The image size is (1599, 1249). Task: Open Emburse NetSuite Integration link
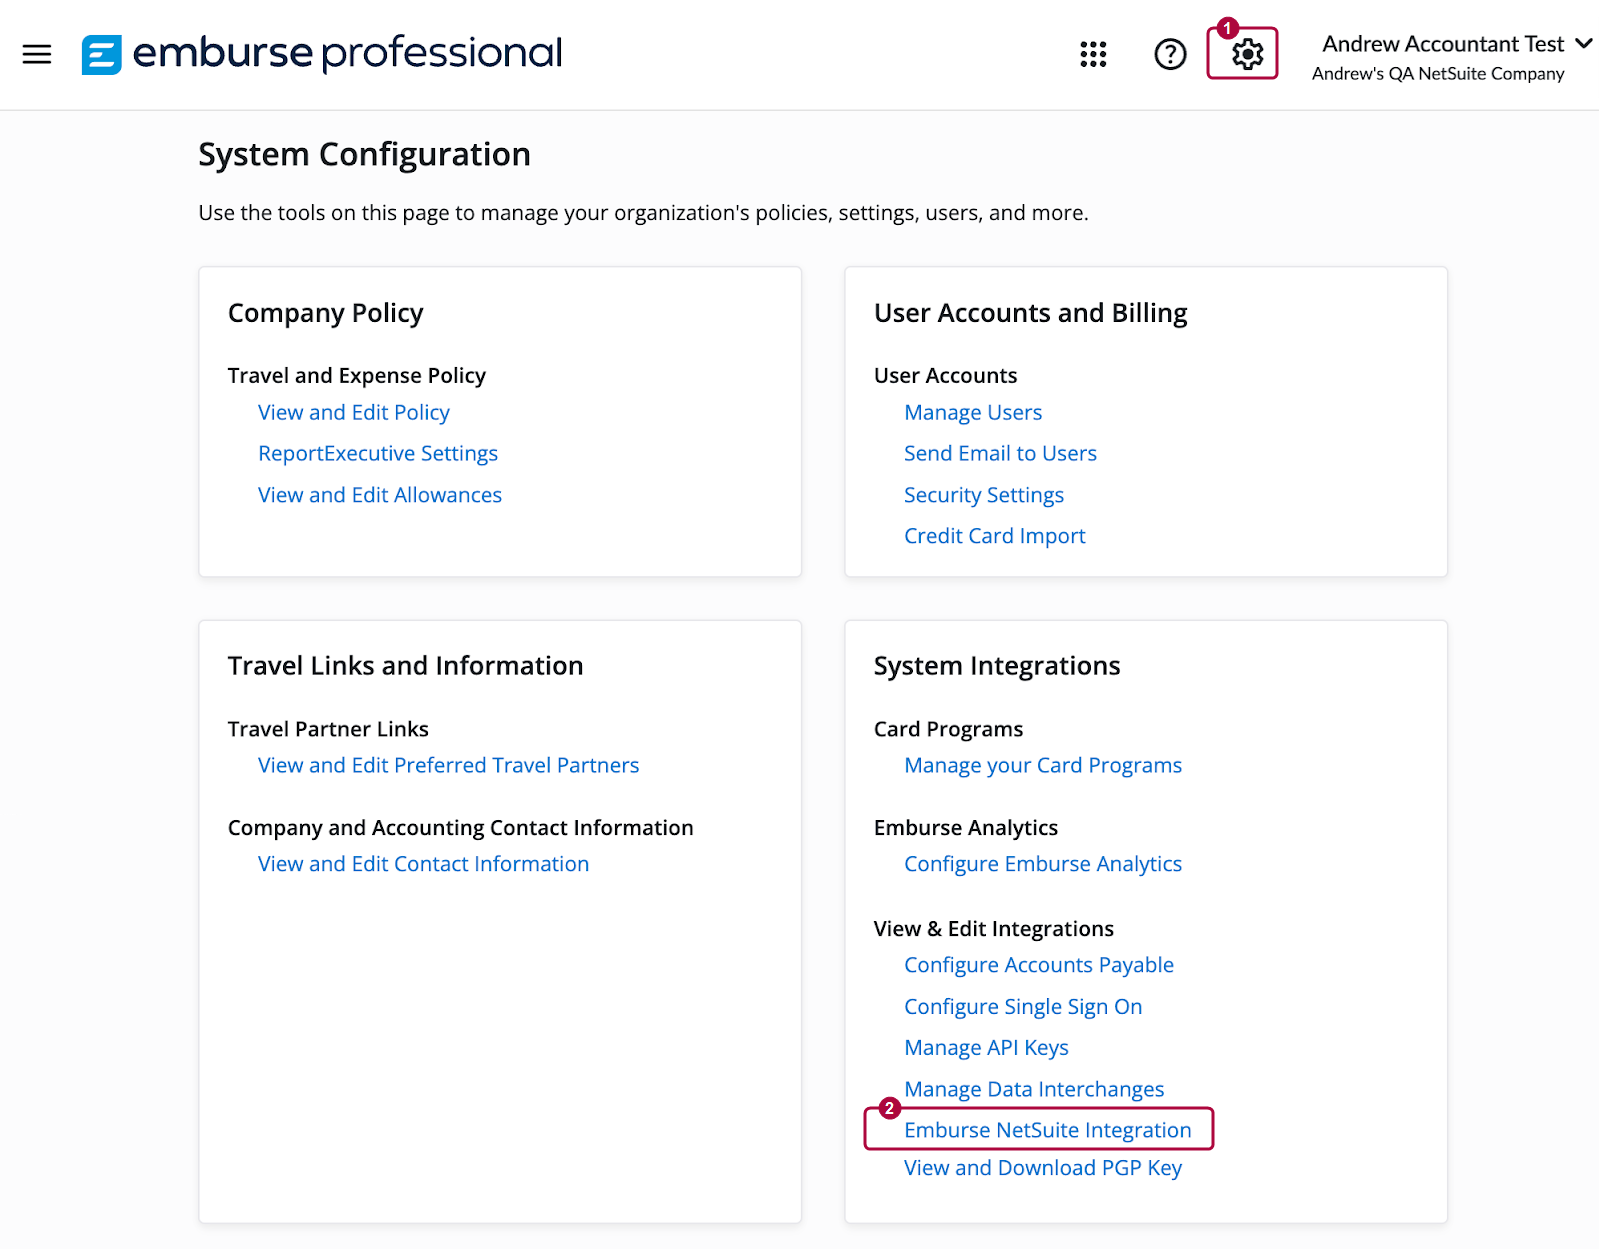tap(1048, 1130)
